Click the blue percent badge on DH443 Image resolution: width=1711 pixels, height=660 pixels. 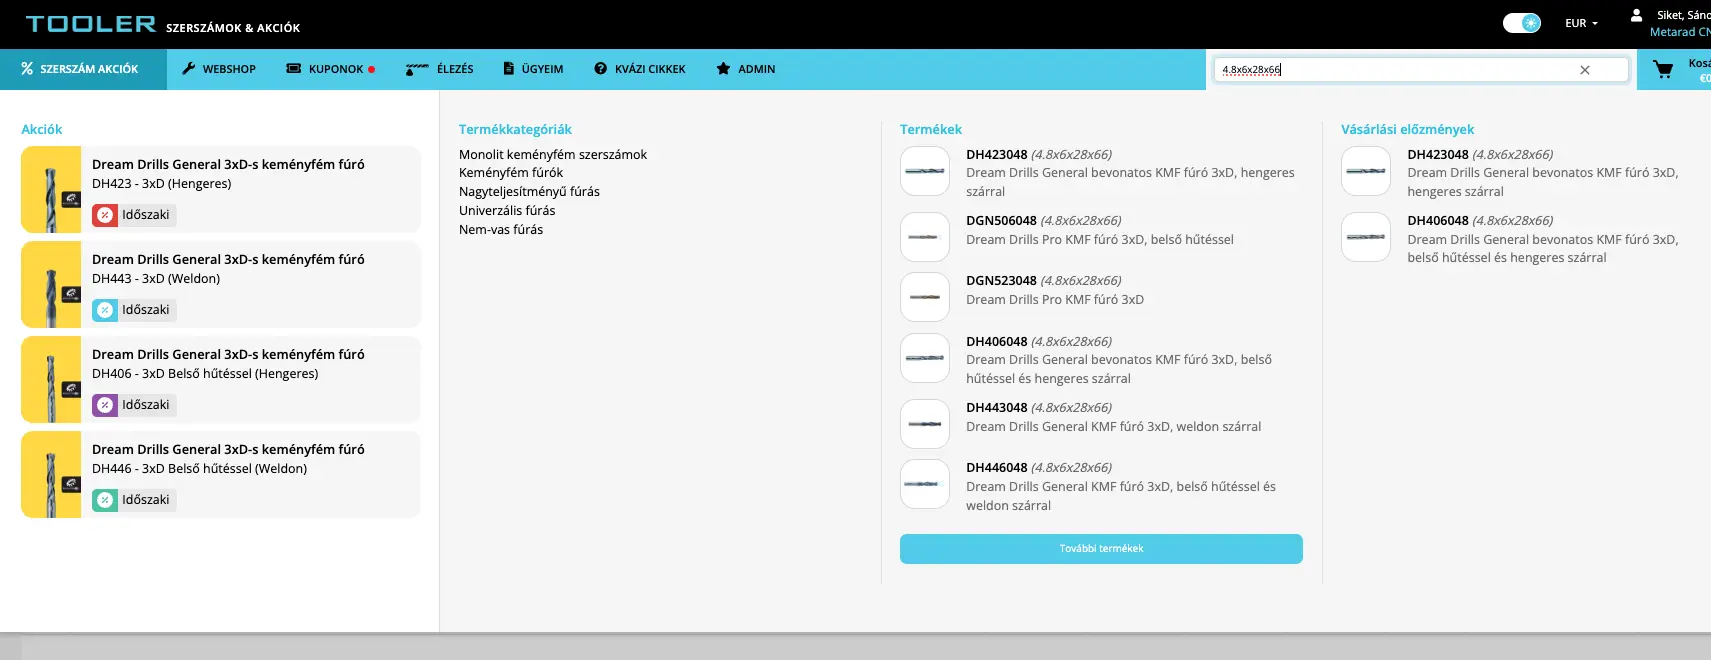click(105, 310)
